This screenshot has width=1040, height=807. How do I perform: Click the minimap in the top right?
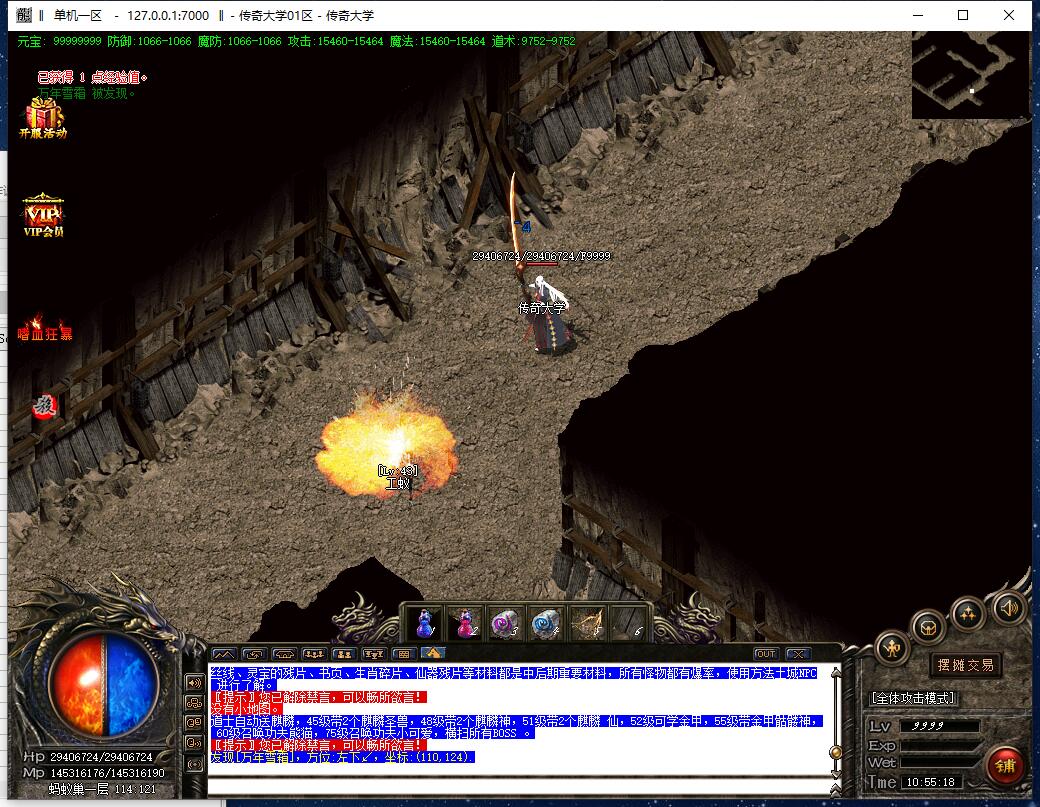point(970,76)
